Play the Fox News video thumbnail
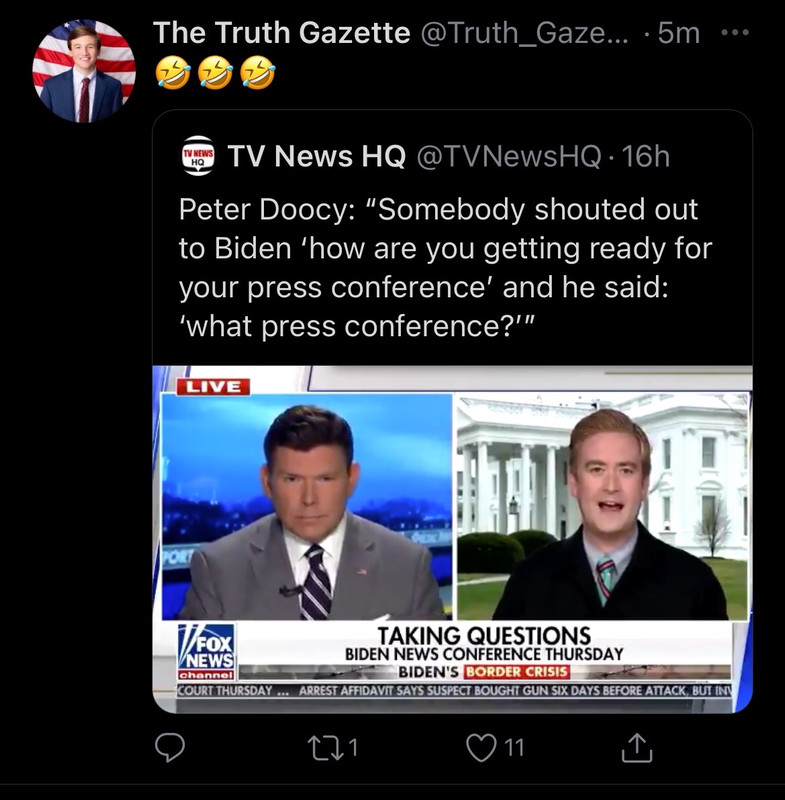Screen dimensions: 785x800 tap(452, 539)
